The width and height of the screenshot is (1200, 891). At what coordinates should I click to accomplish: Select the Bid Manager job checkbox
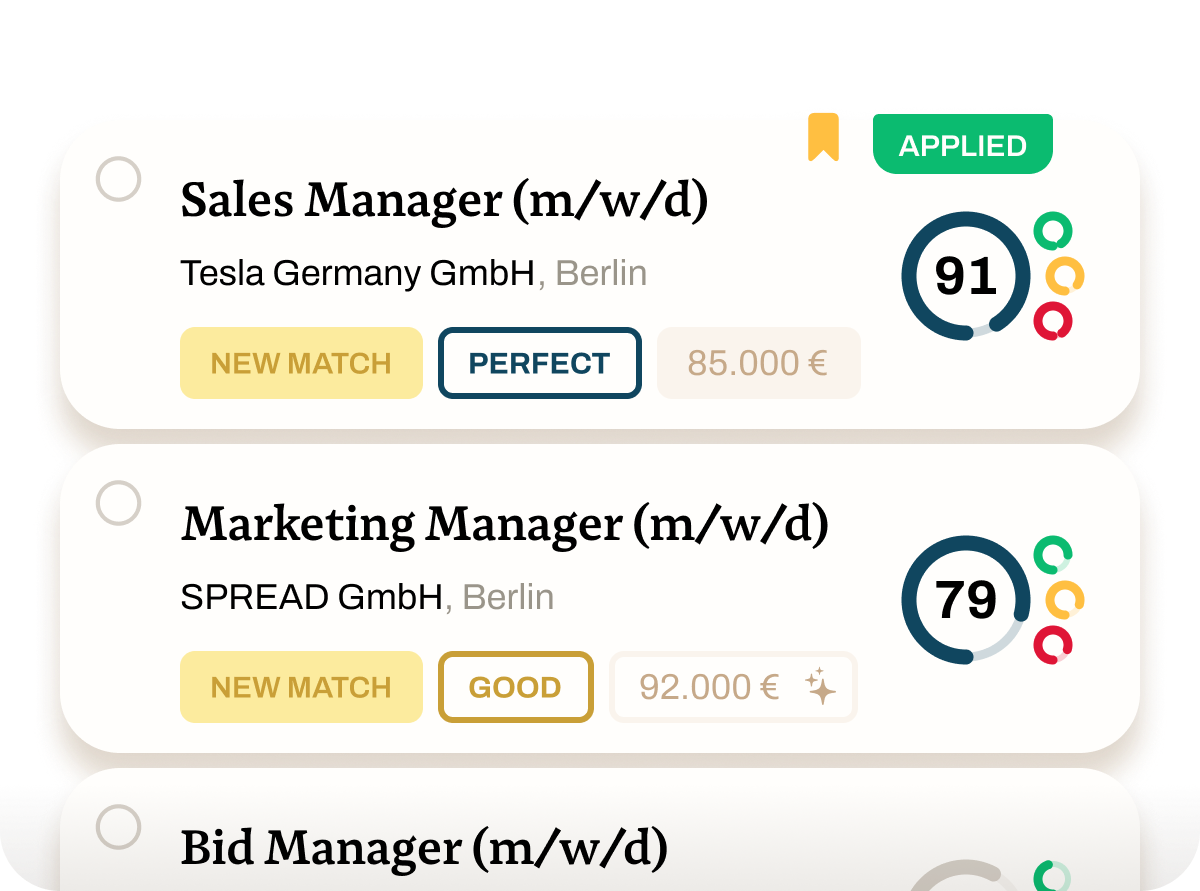(x=119, y=827)
